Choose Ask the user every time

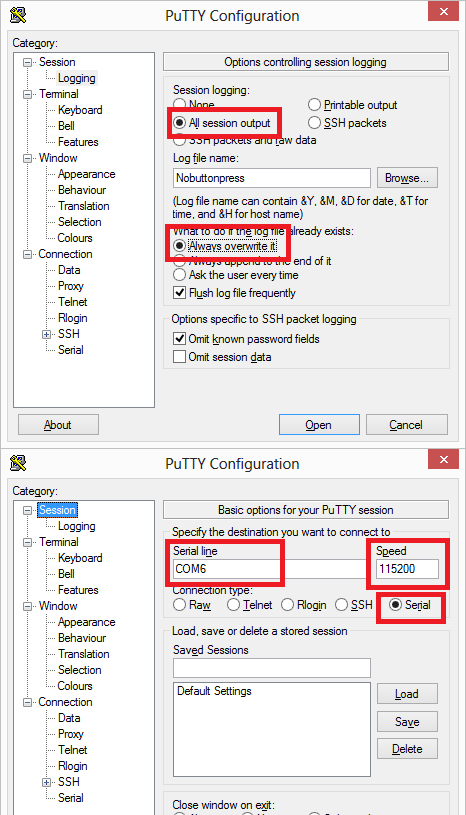(x=179, y=275)
